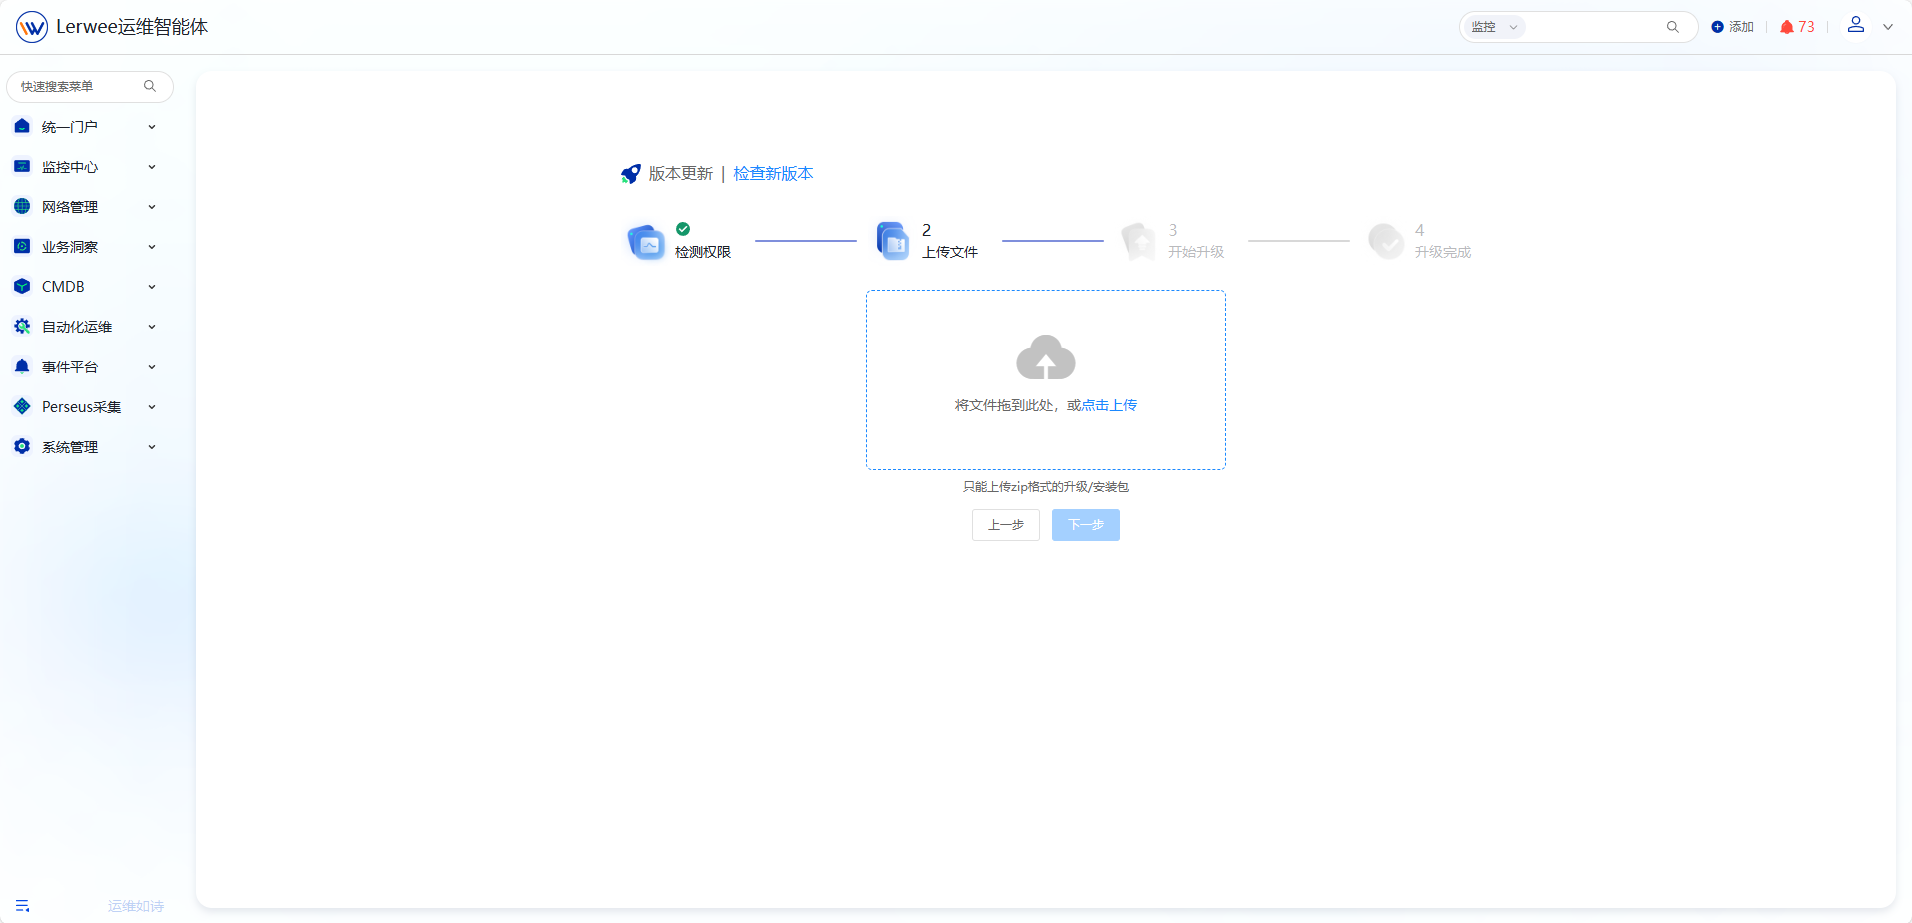Click the blue plus add icon

pos(1717,27)
